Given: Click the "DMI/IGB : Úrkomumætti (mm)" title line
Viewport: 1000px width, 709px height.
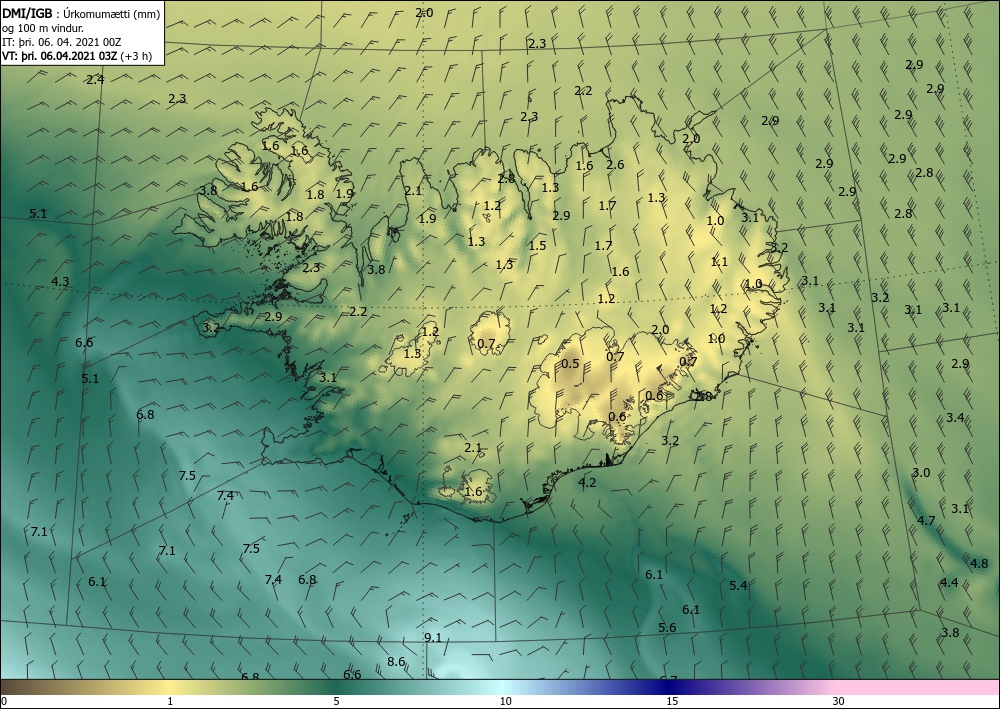Looking at the screenshot, I should (81, 13).
